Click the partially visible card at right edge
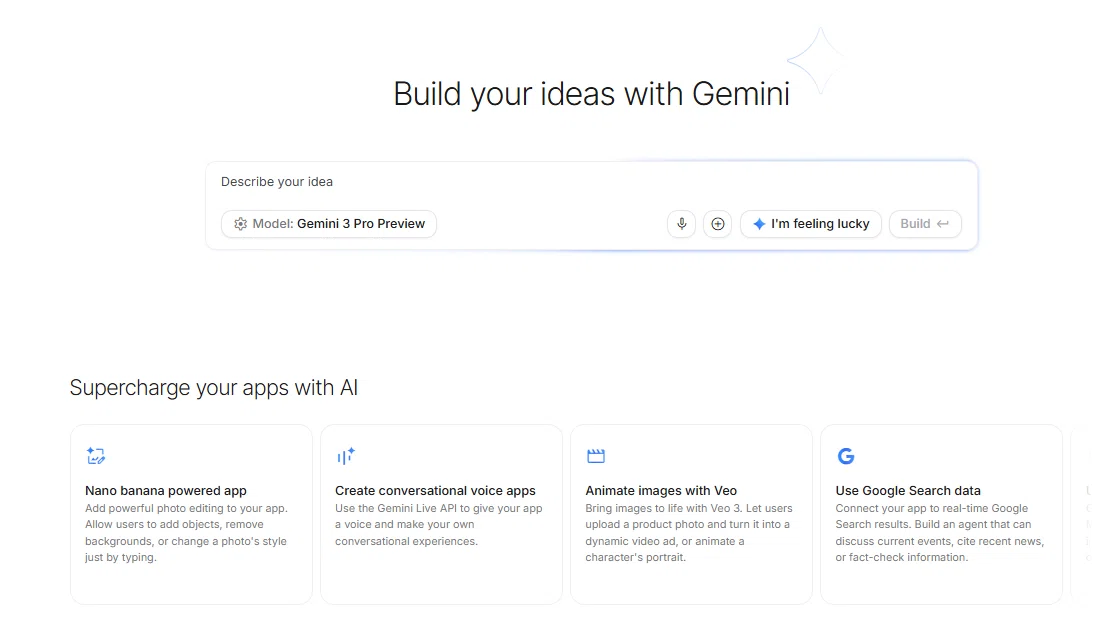This screenshot has width=1093, height=637. coord(1083,514)
